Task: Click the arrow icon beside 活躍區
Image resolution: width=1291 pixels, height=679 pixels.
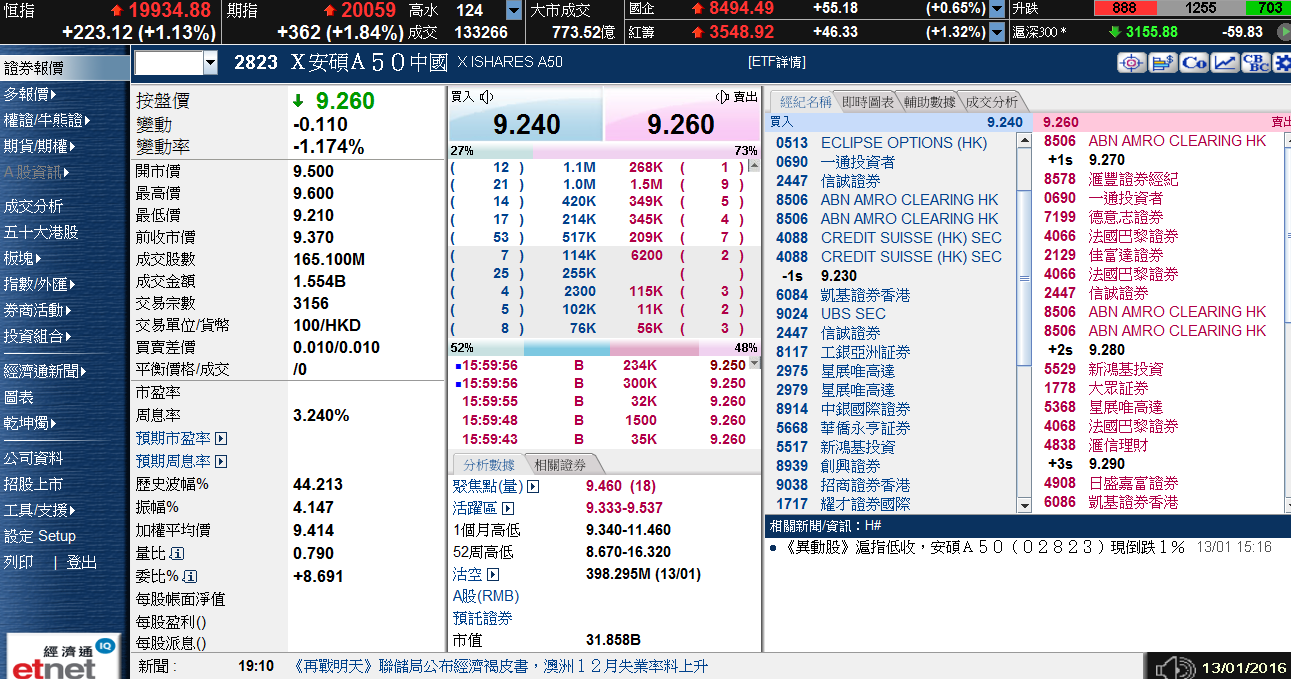Action: 508,509
